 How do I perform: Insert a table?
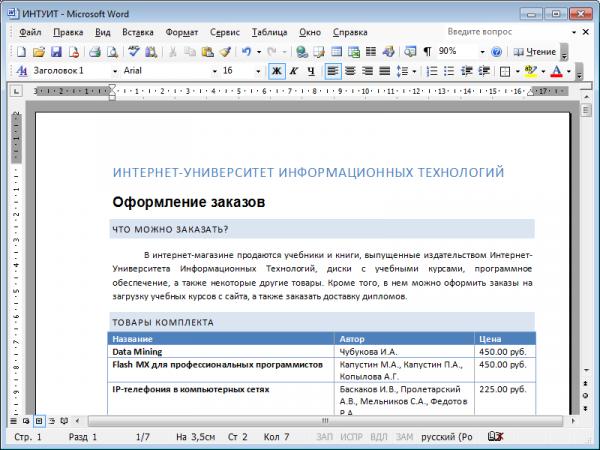click(x=336, y=52)
